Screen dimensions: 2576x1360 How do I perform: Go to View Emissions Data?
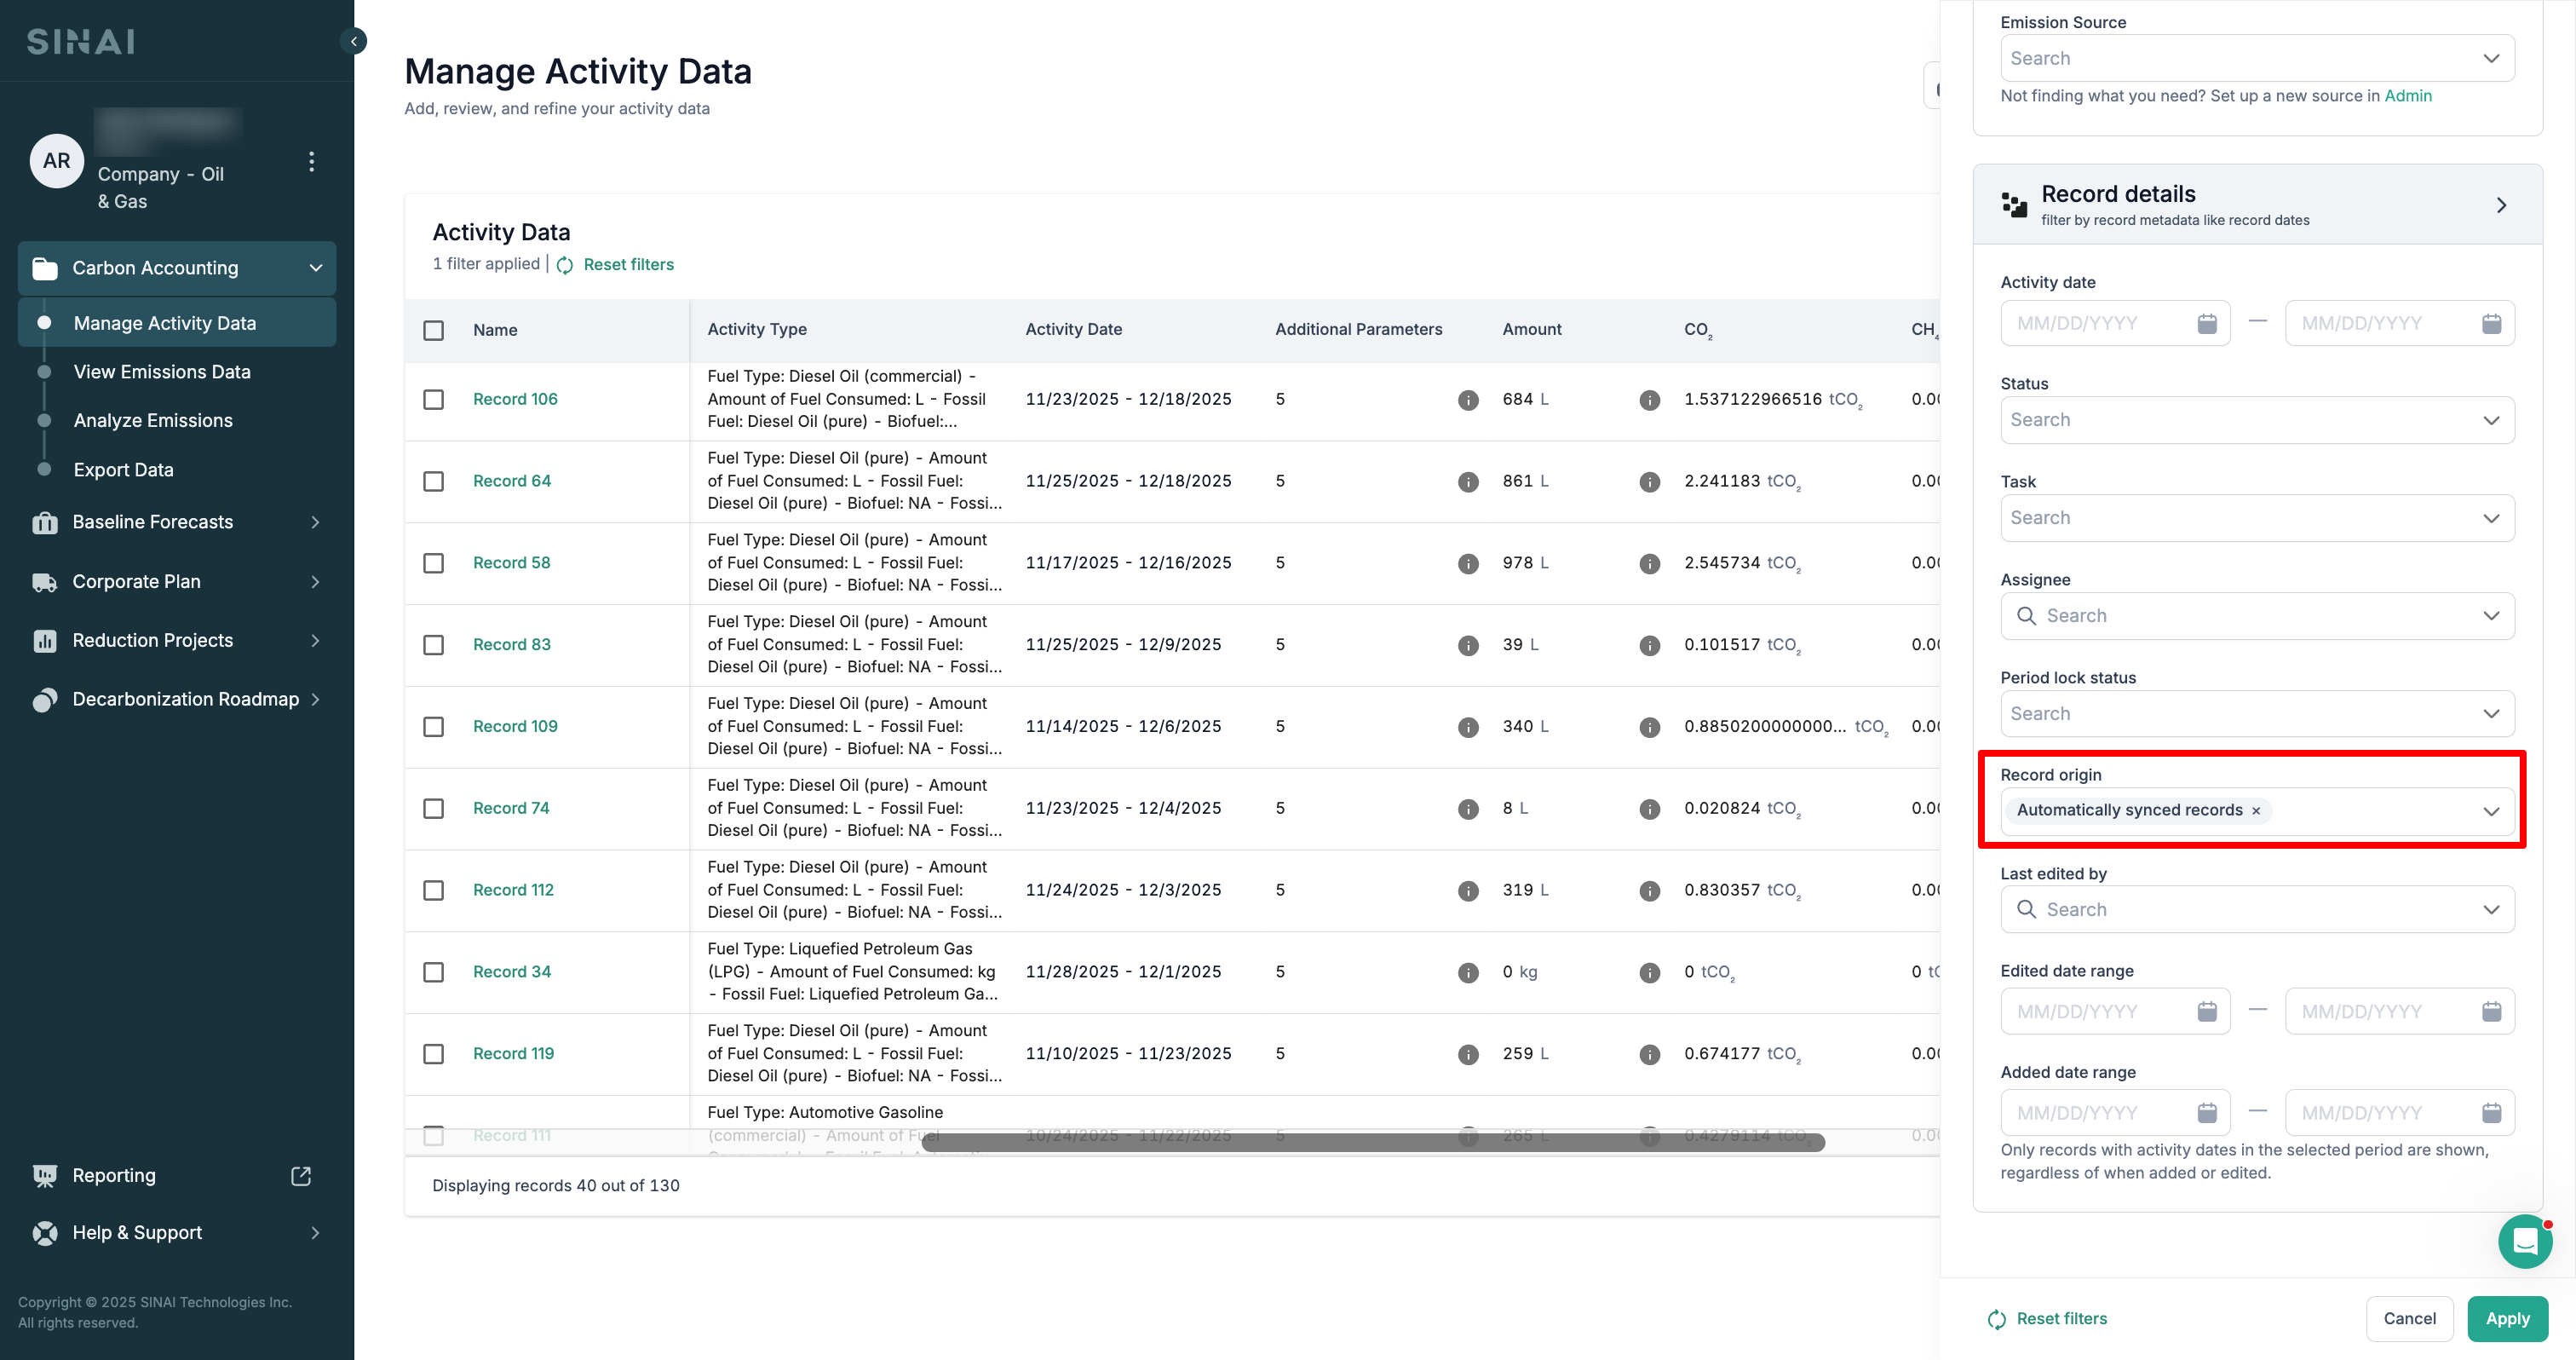162,372
